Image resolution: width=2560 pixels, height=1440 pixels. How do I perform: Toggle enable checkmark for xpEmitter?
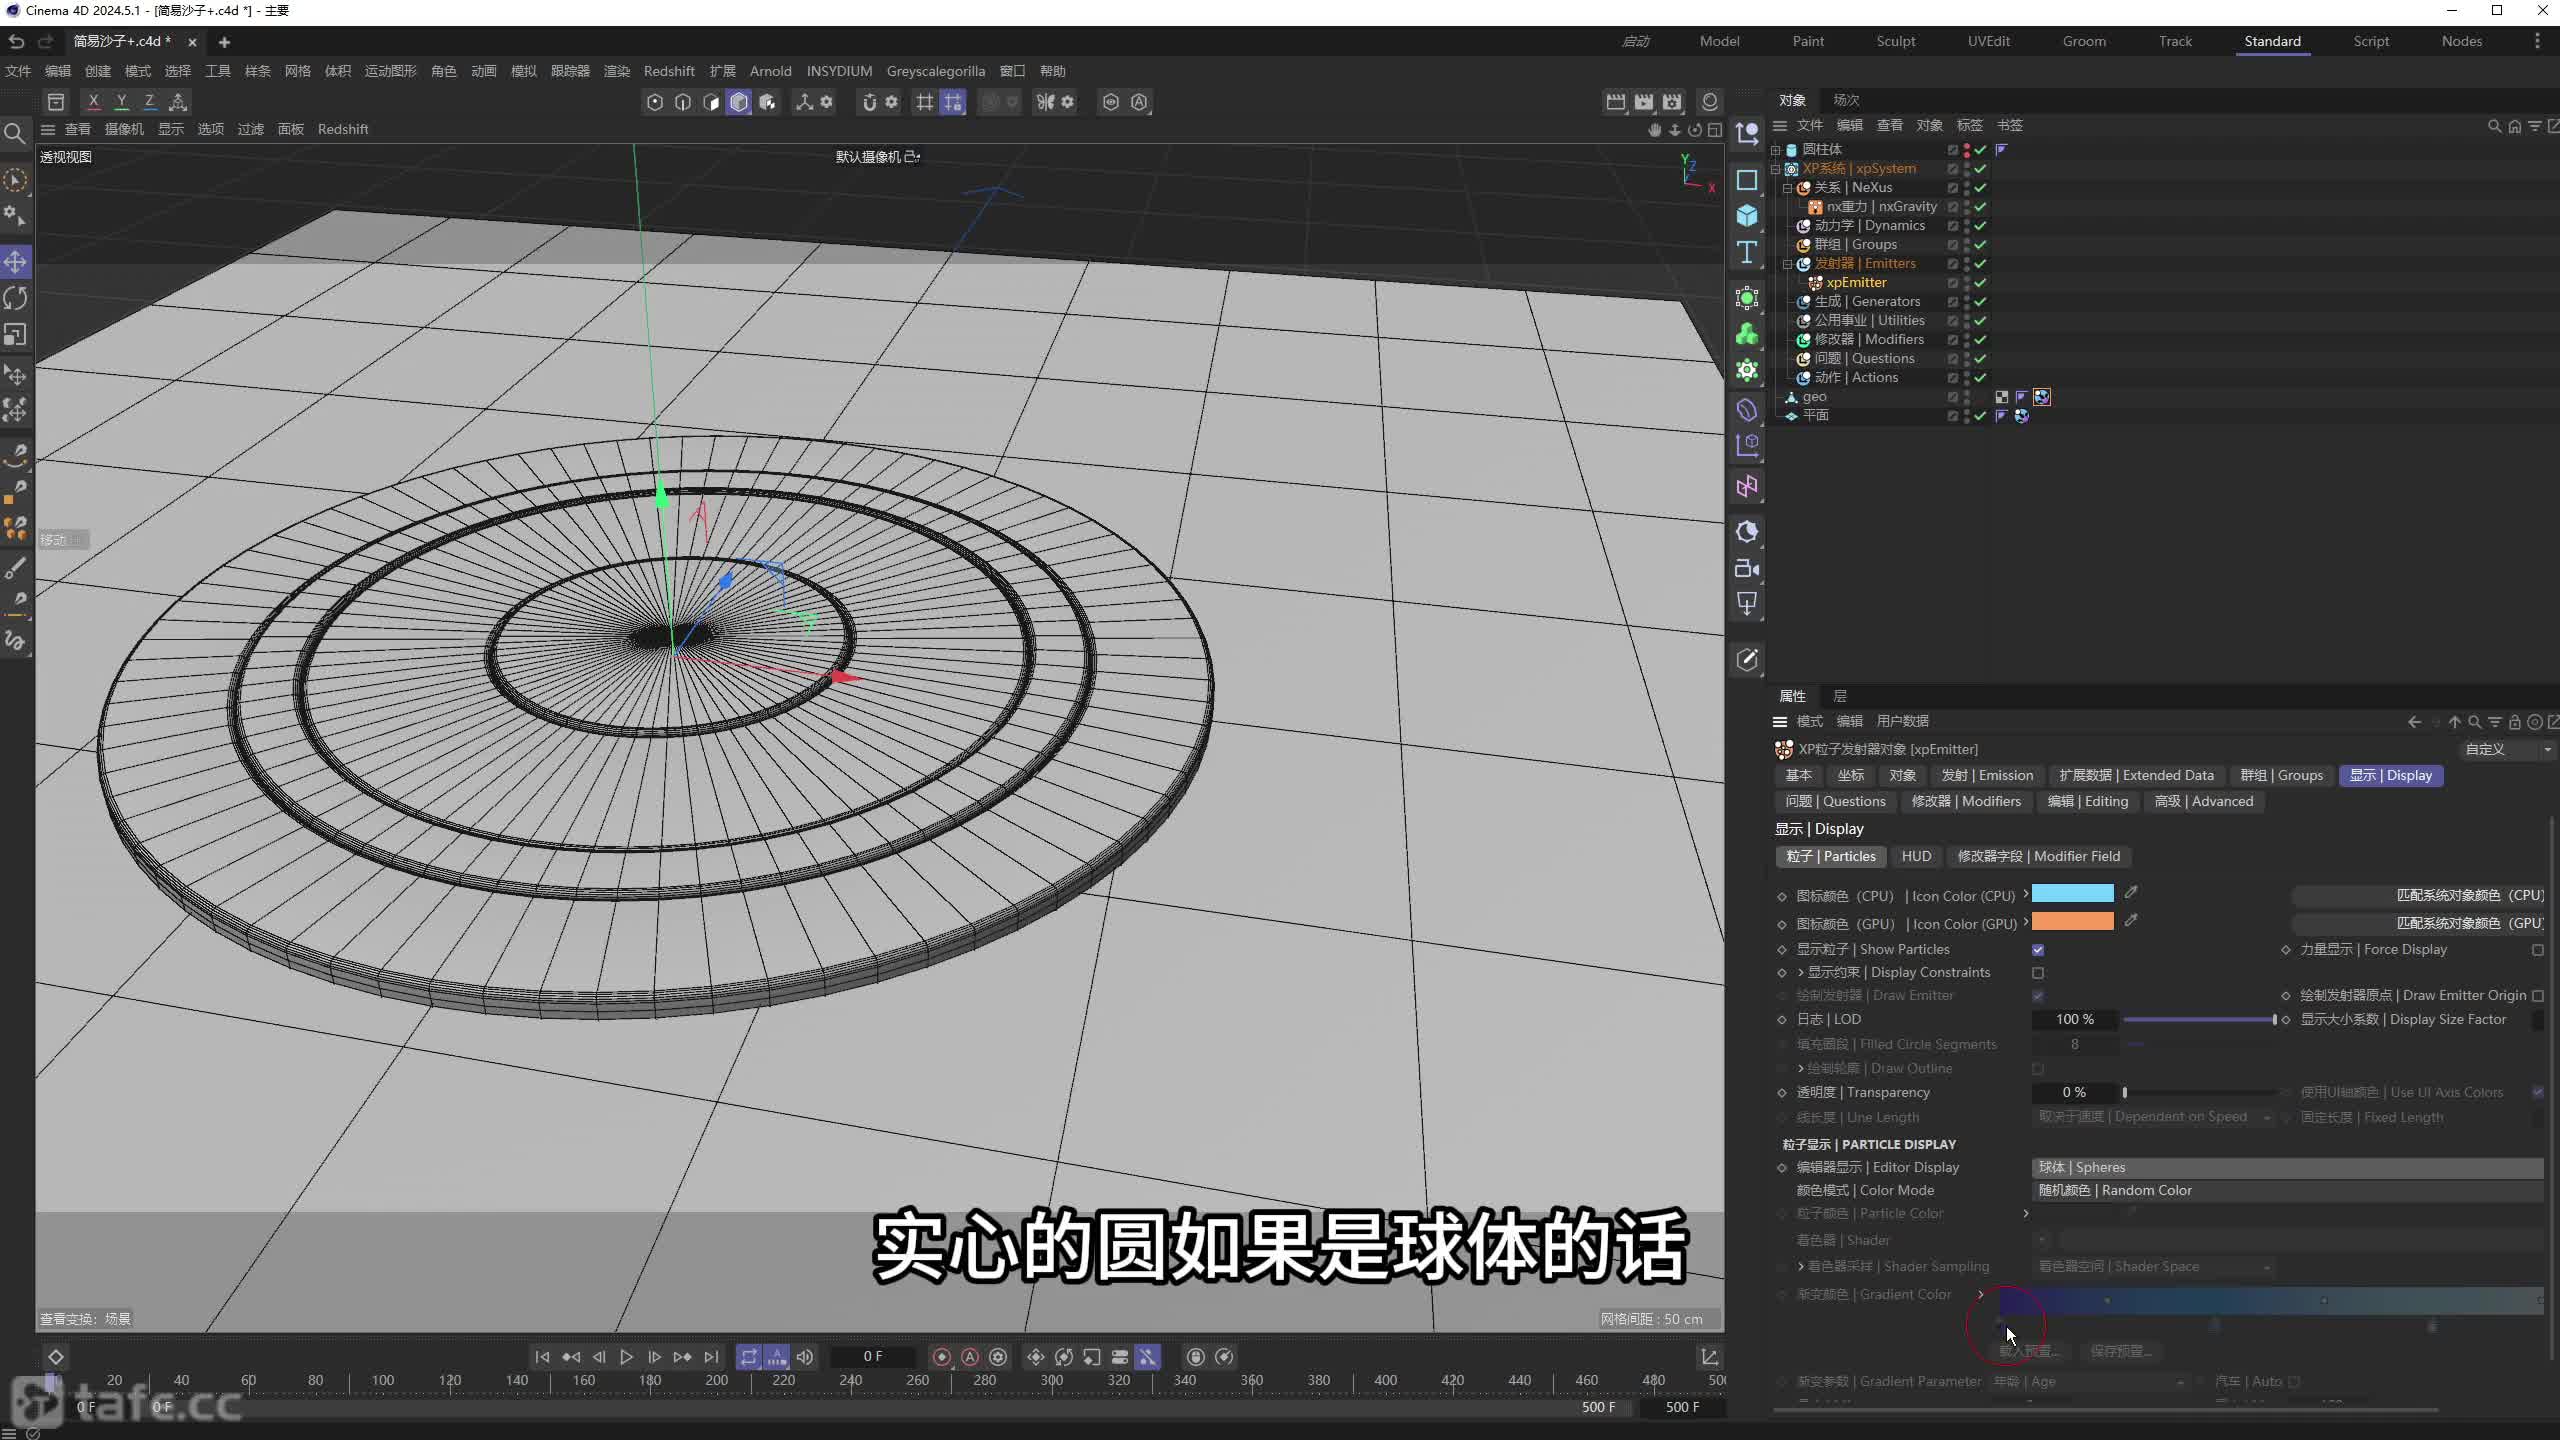click(x=1980, y=283)
